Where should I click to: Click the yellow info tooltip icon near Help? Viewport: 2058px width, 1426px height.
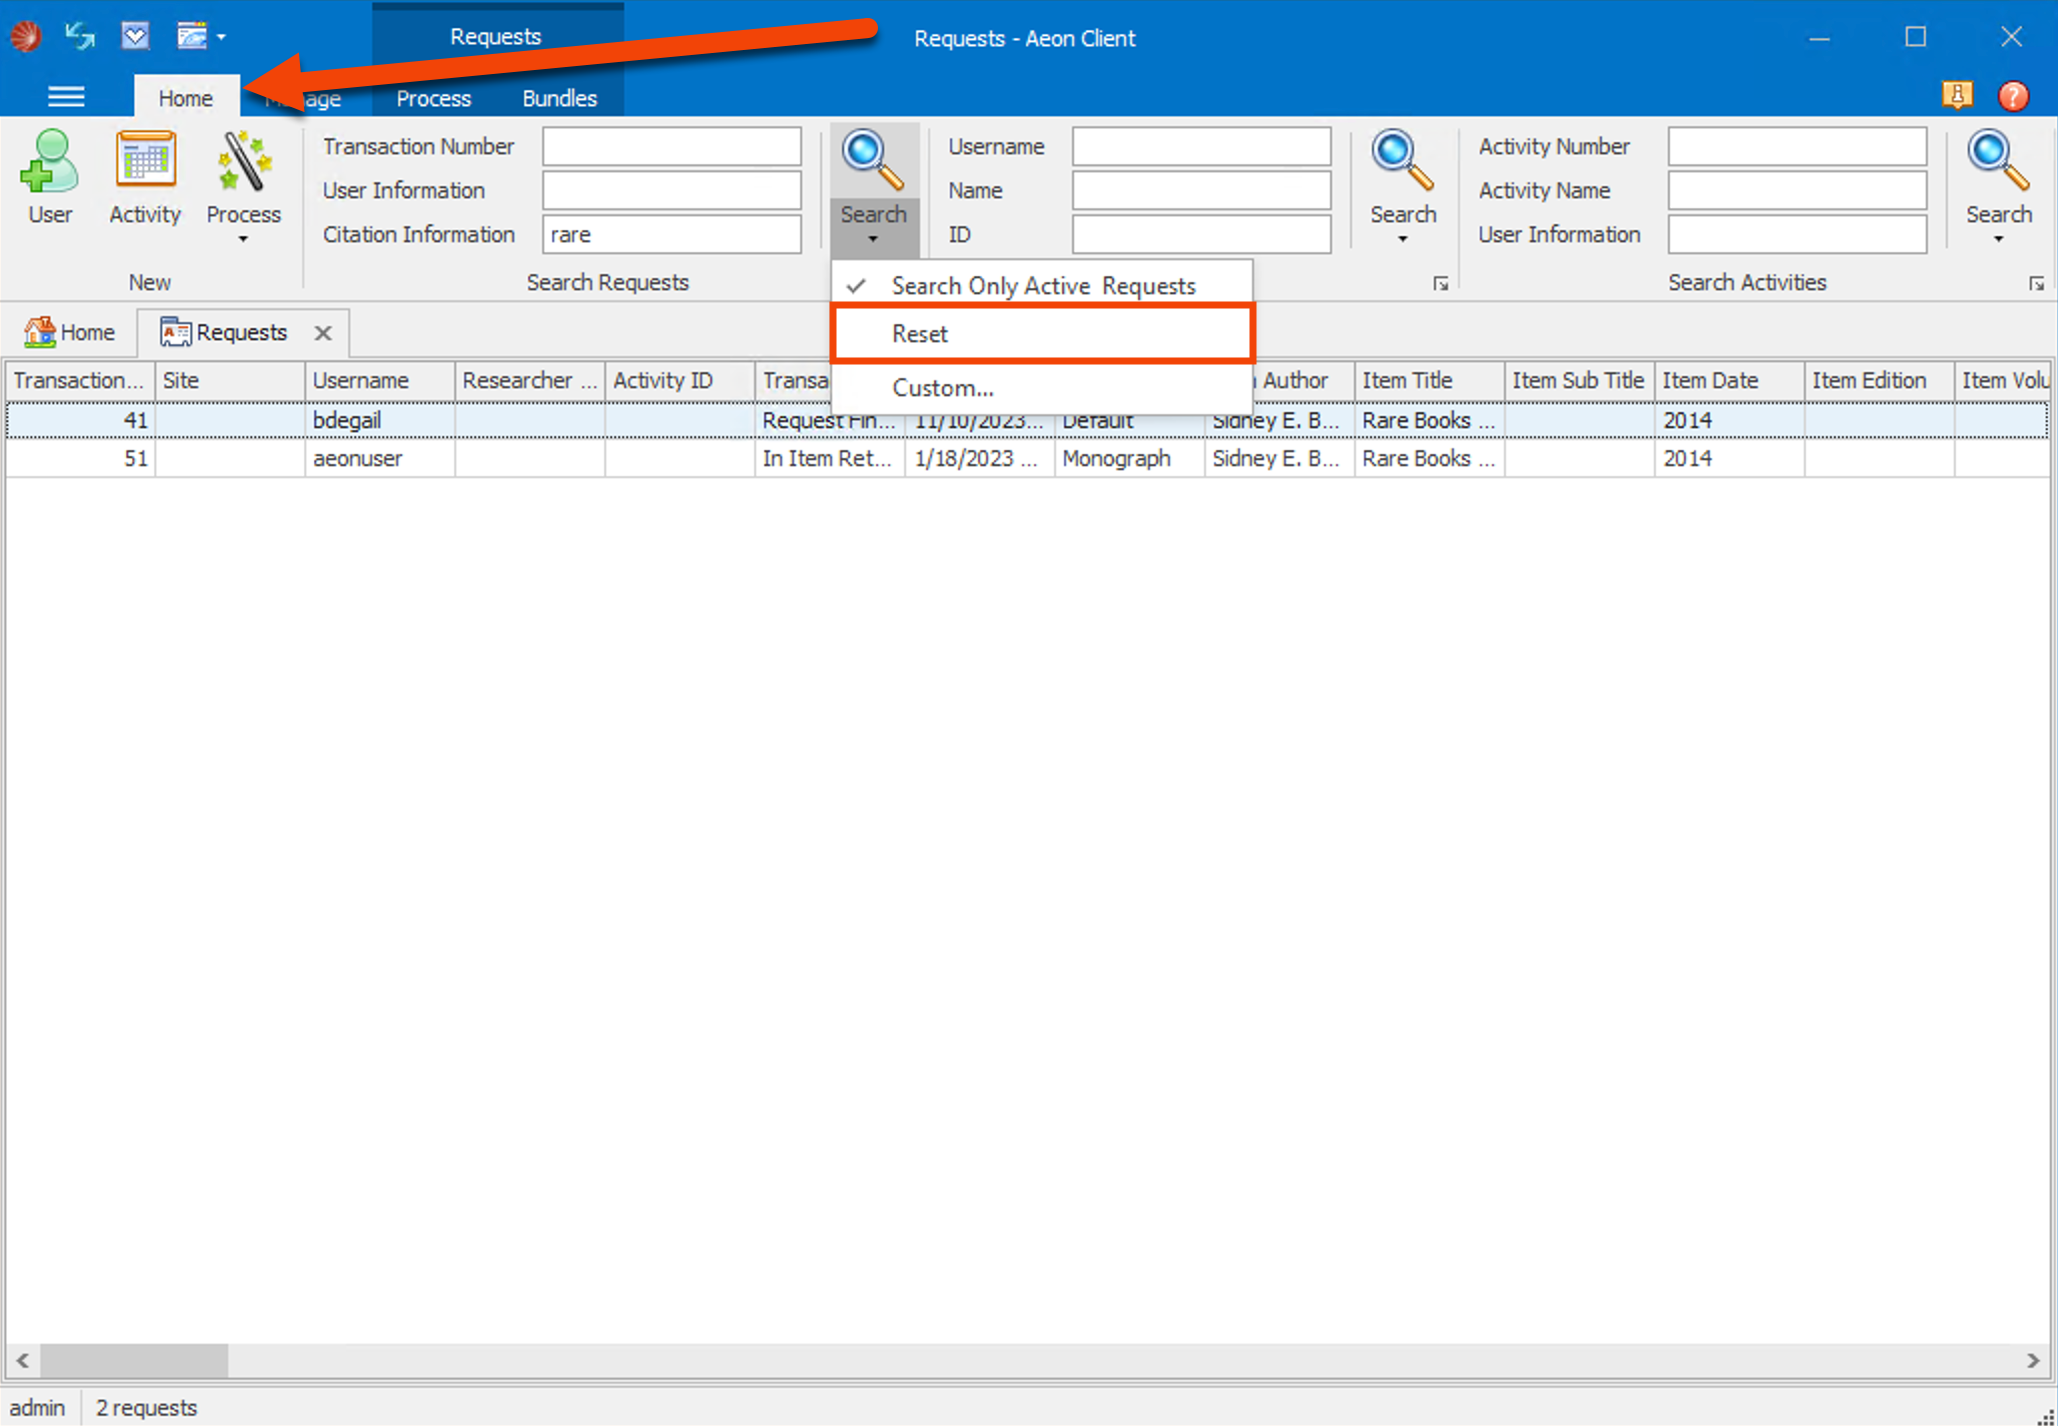click(x=1958, y=95)
